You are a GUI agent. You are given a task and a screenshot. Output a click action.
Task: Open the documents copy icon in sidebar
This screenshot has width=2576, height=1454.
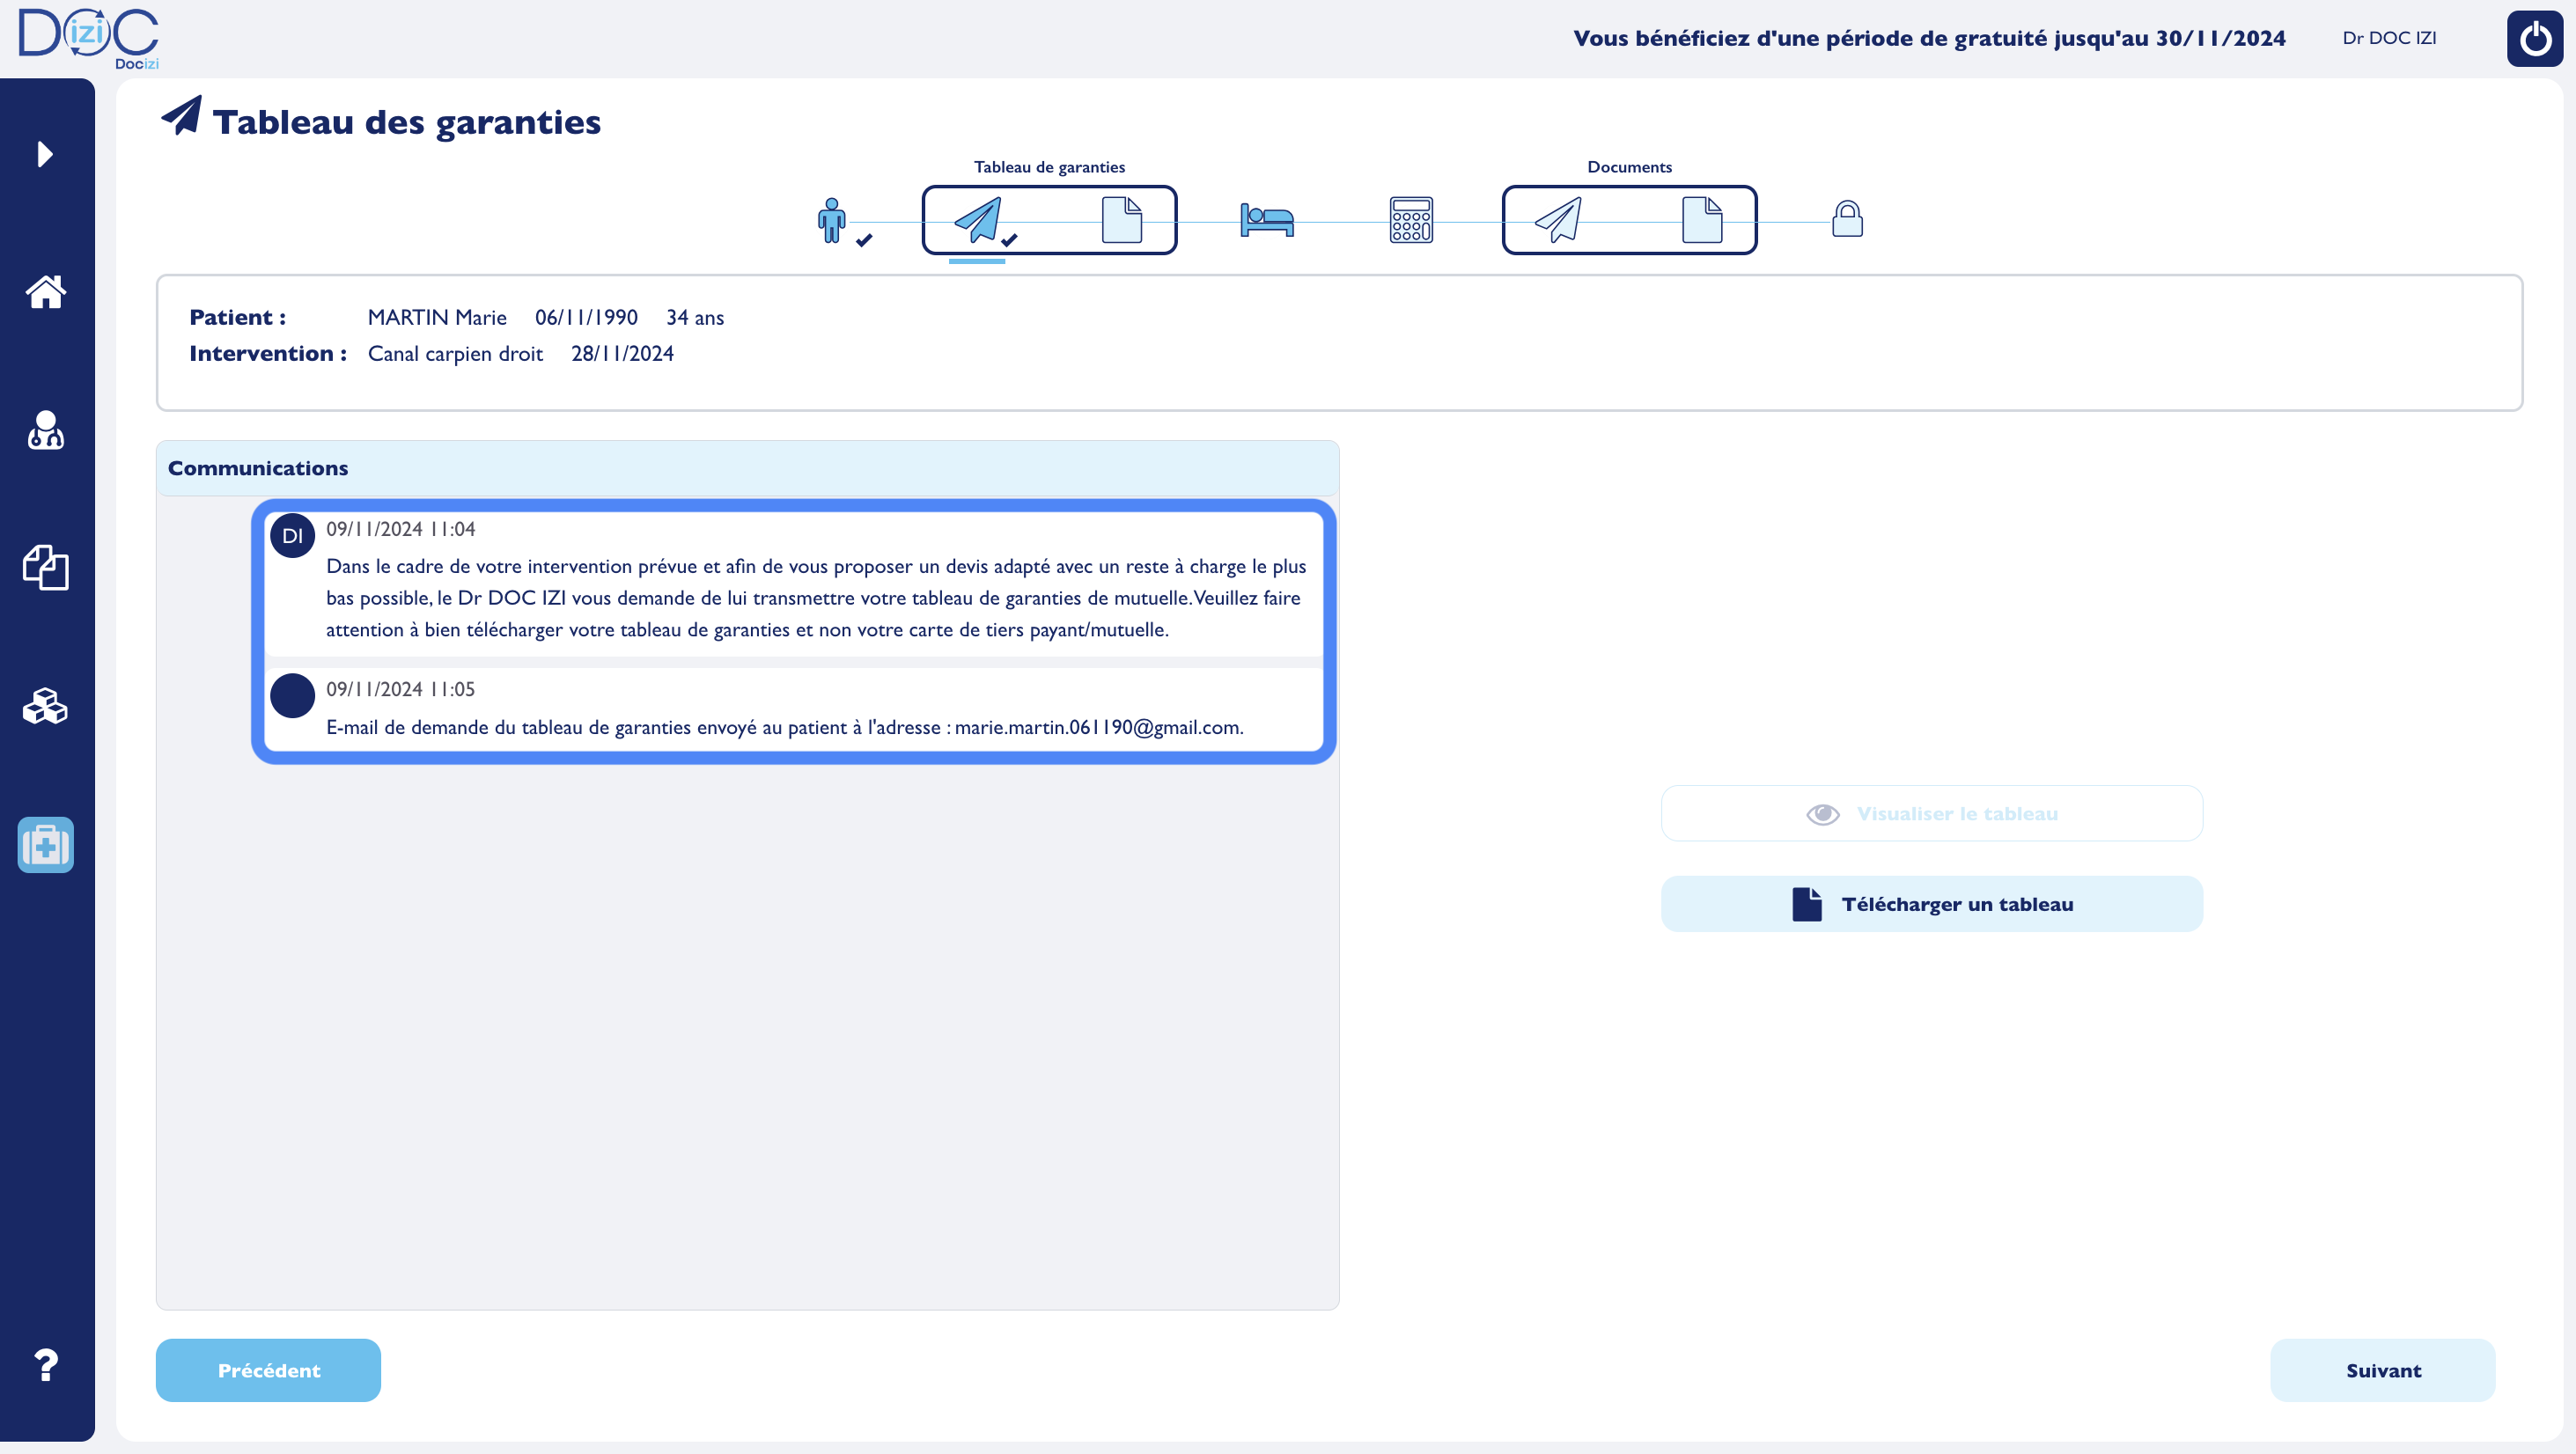click(45, 568)
